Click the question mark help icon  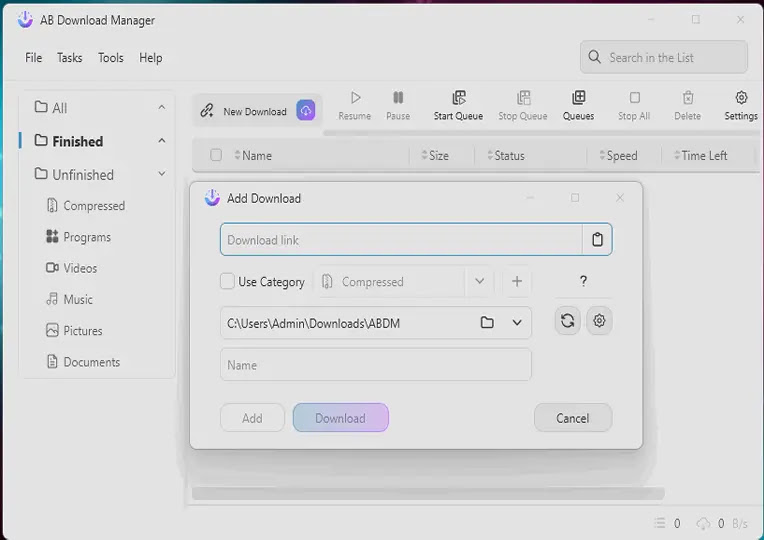pyautogui.click(x=583, y=281)
